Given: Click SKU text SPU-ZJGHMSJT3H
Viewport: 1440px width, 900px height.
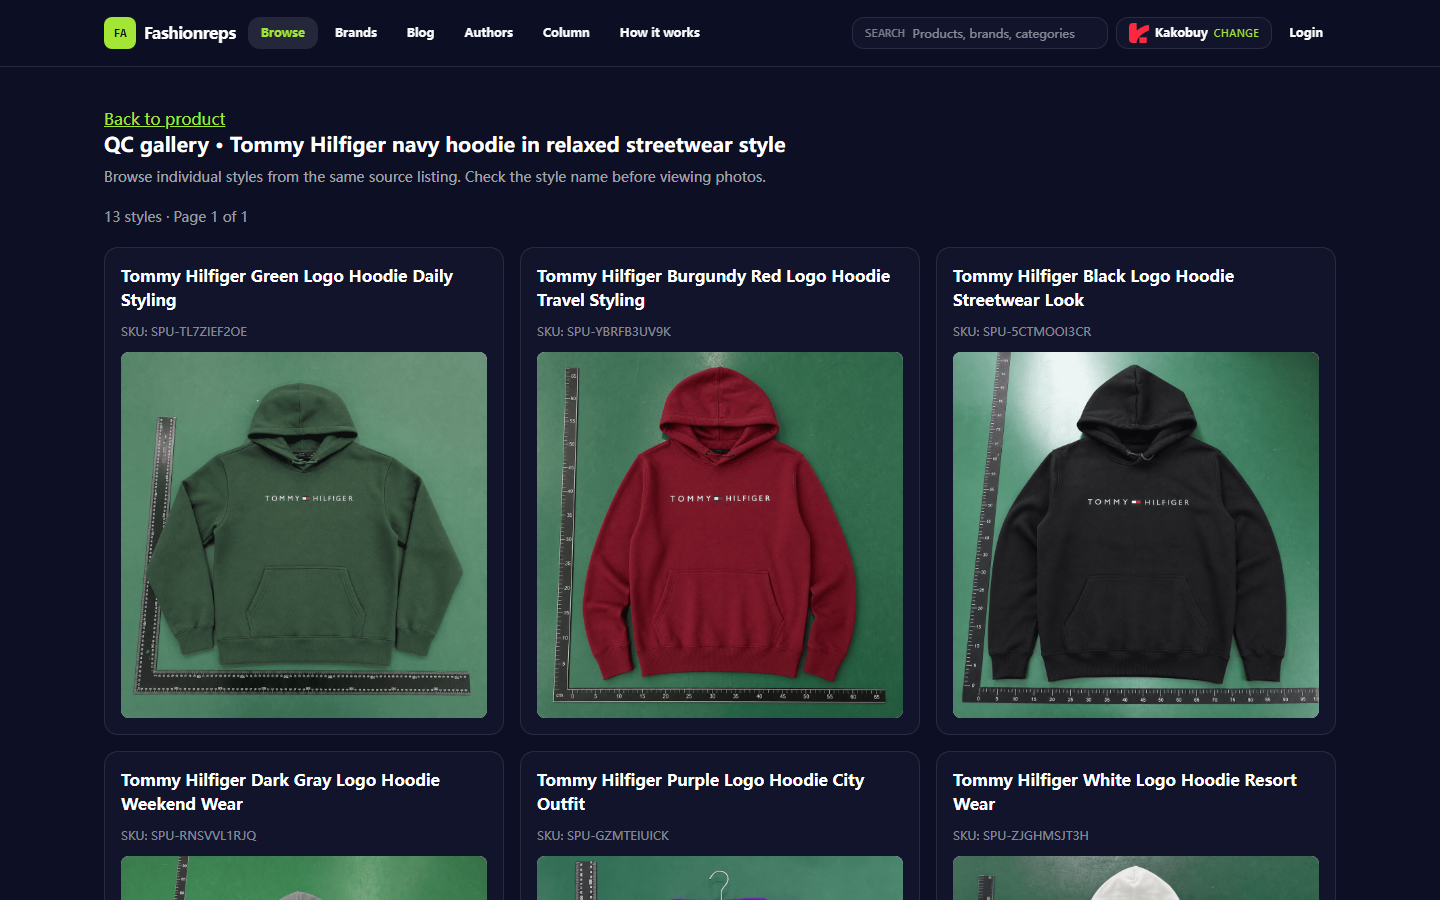Looking at the screenshot, I should (x=1021, y=836).
